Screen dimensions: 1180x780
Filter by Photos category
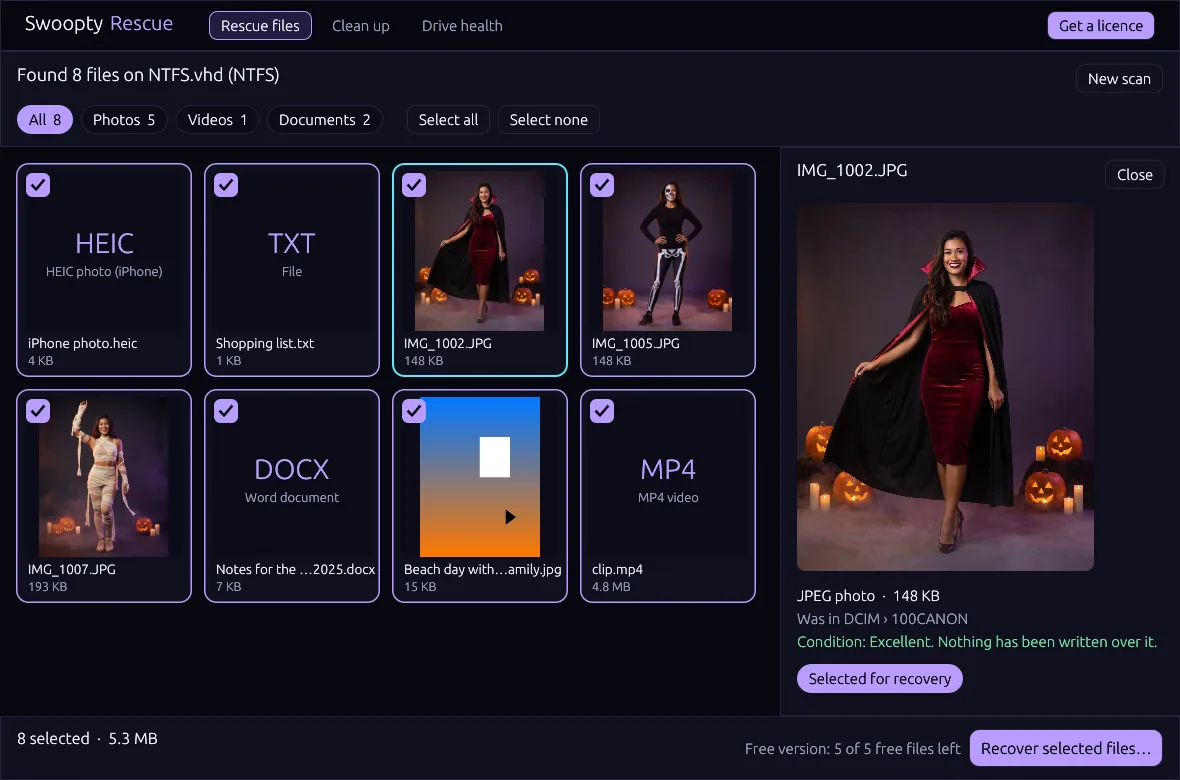point(124,120)
